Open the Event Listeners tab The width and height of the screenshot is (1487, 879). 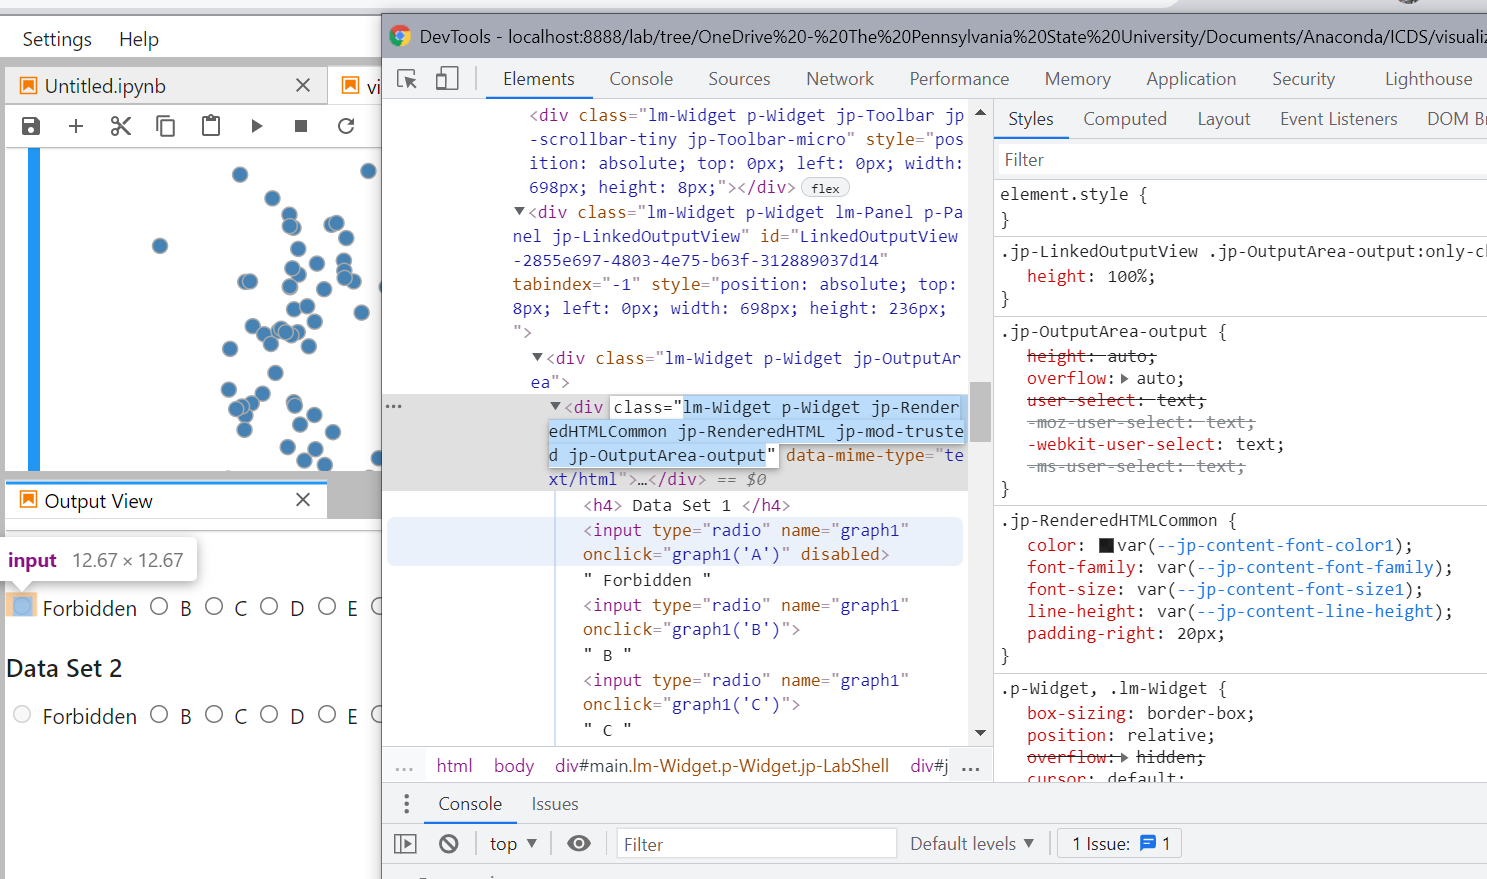click(1338, 119)
